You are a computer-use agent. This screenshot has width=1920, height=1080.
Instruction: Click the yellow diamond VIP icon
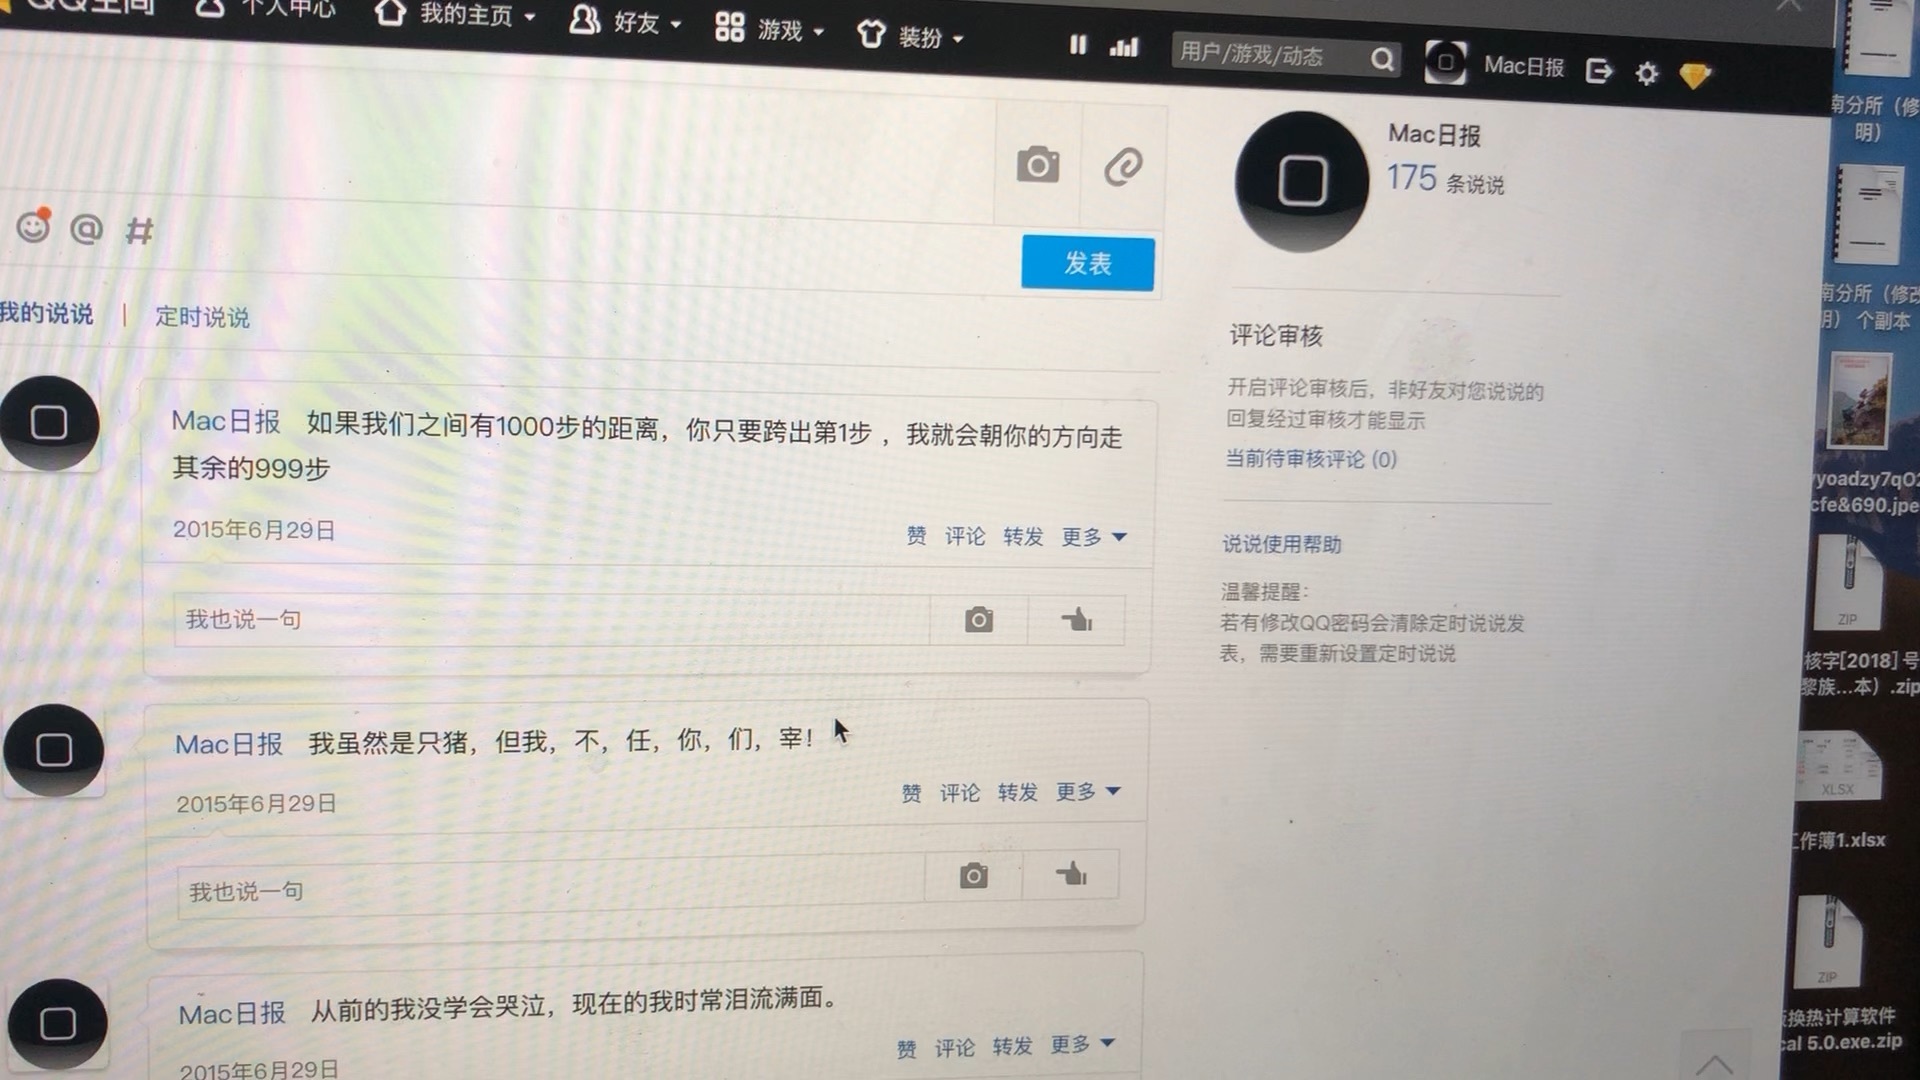tap(1695, 76)
